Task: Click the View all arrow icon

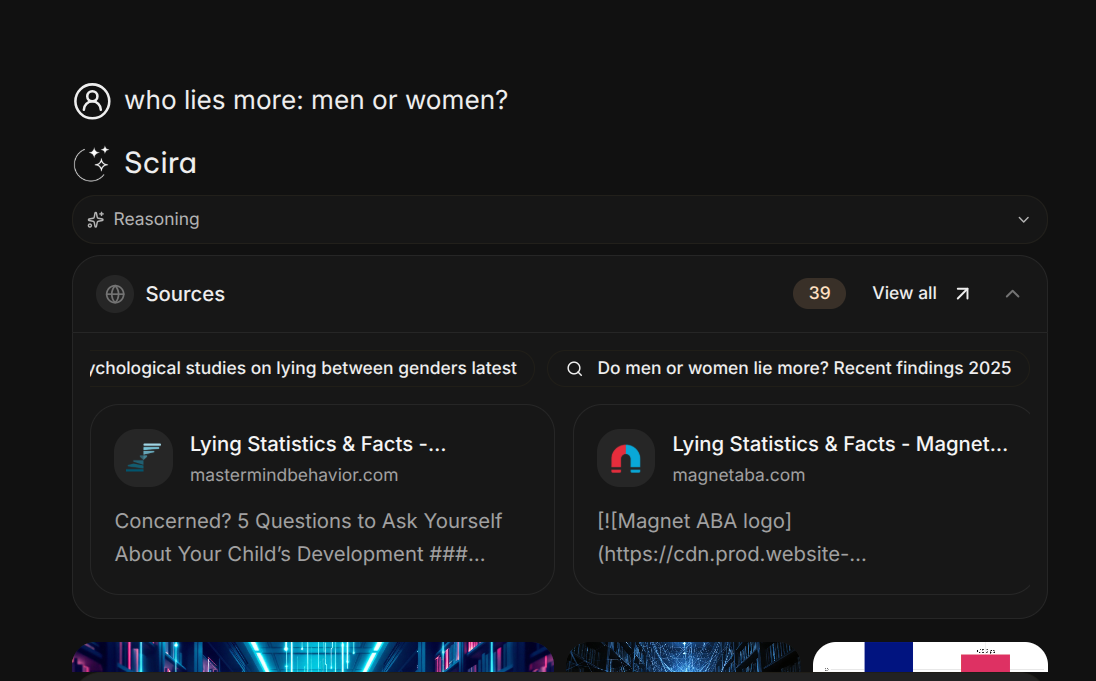Action: pos(962,294)
